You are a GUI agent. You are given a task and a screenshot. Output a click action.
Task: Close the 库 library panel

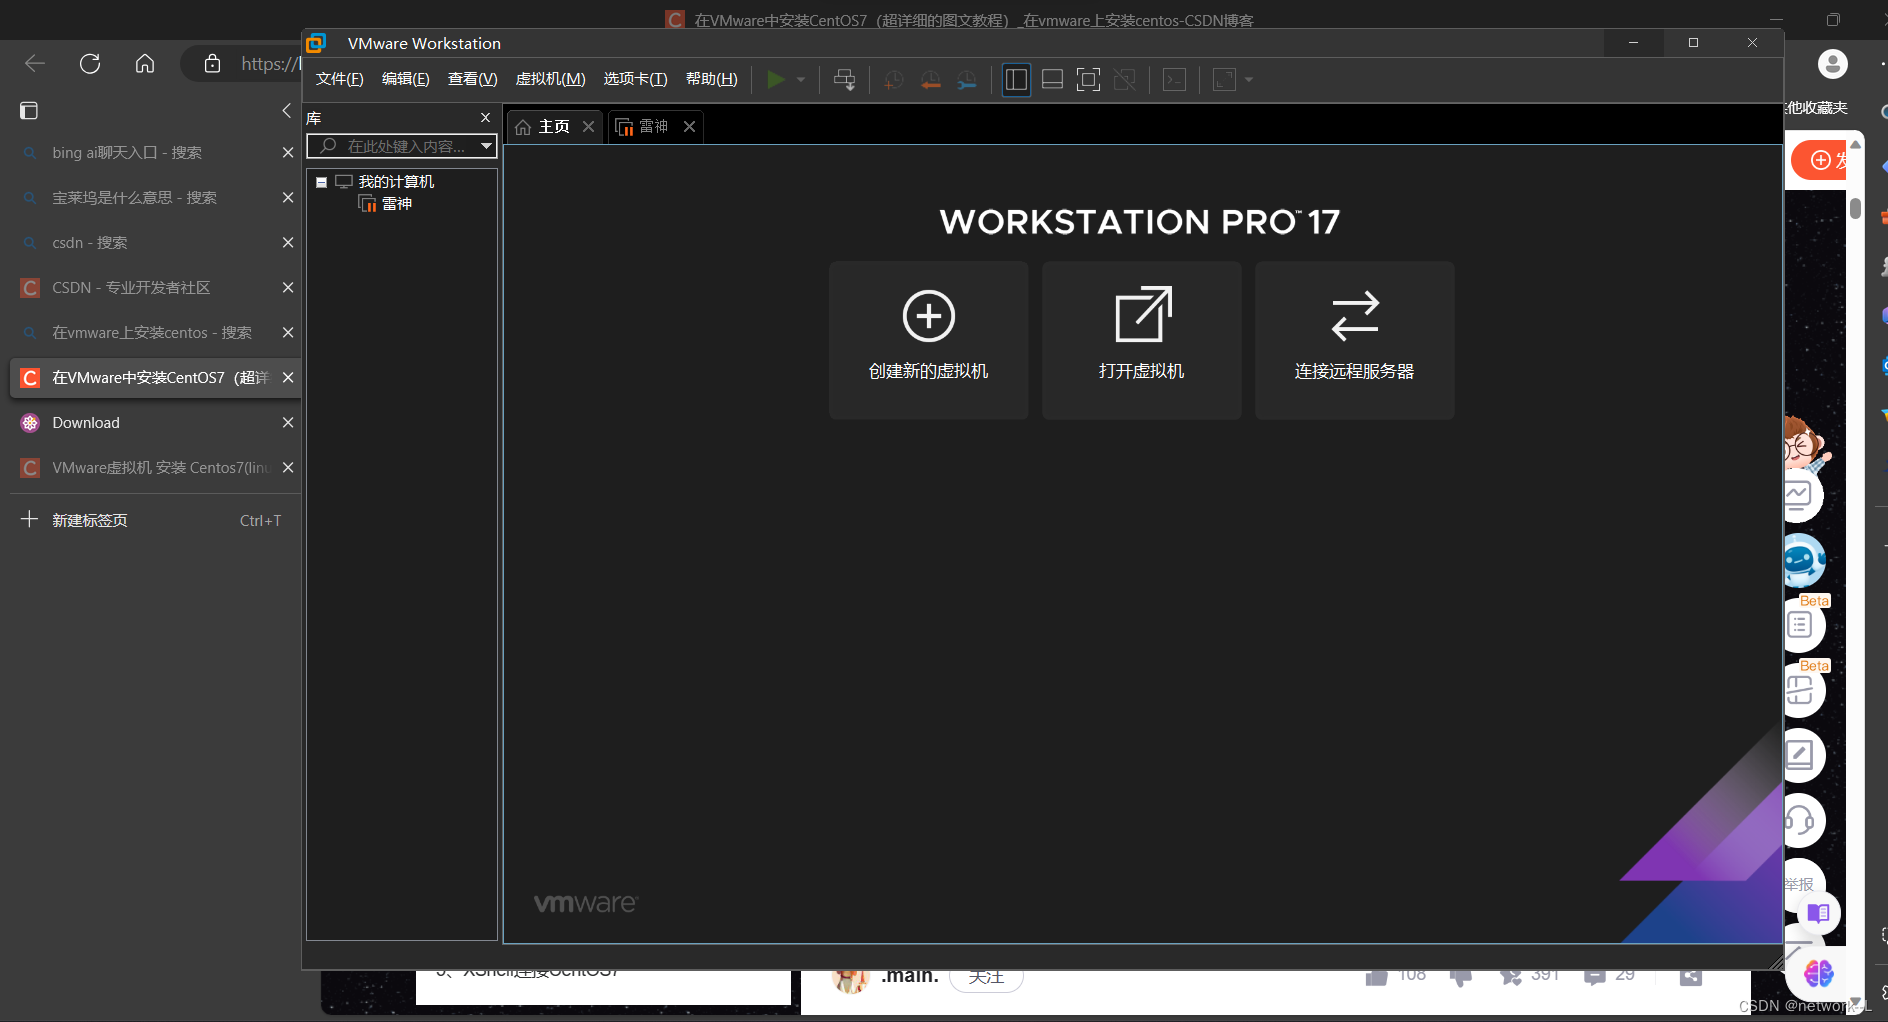pos(485,118)
